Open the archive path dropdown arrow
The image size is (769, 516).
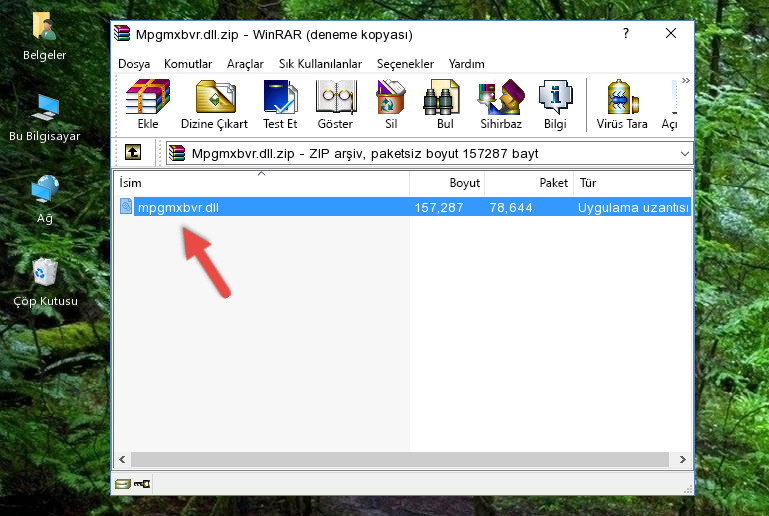pos(685,154)
